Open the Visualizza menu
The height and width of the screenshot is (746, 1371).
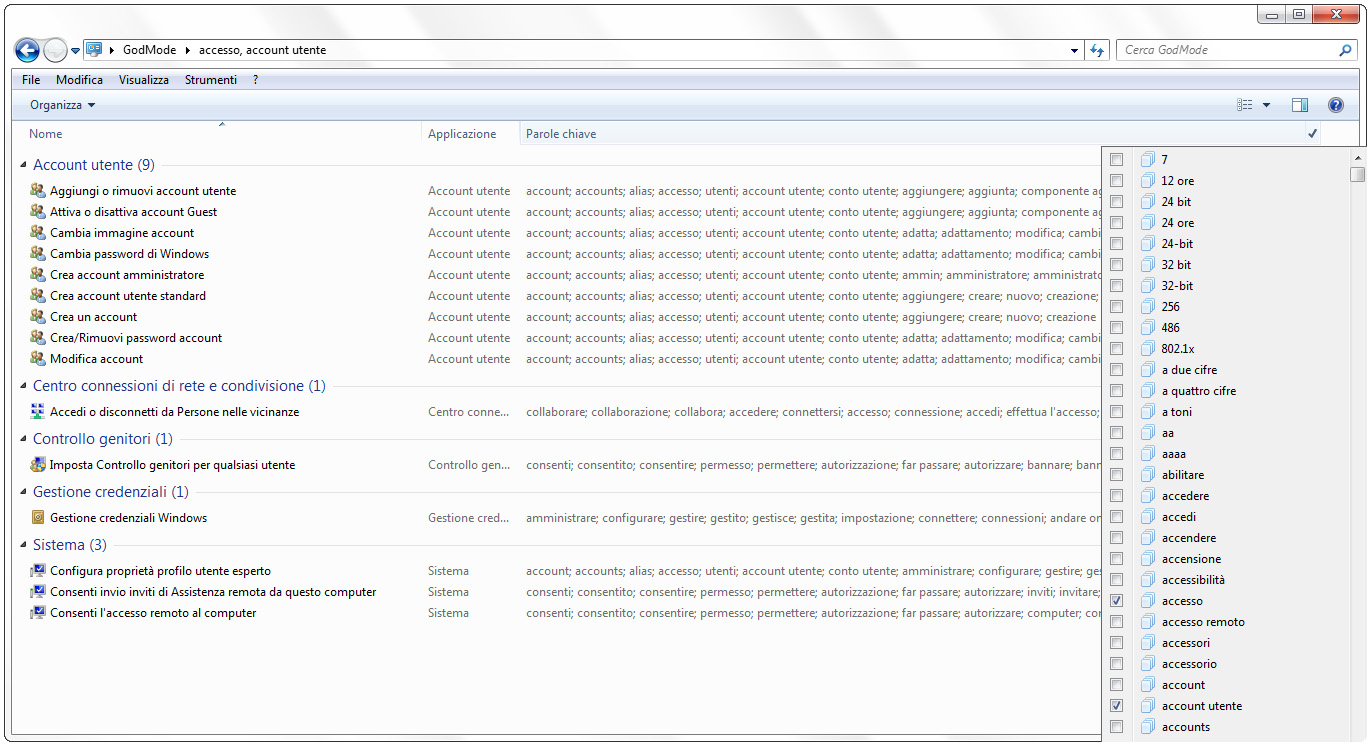(144, 80)
